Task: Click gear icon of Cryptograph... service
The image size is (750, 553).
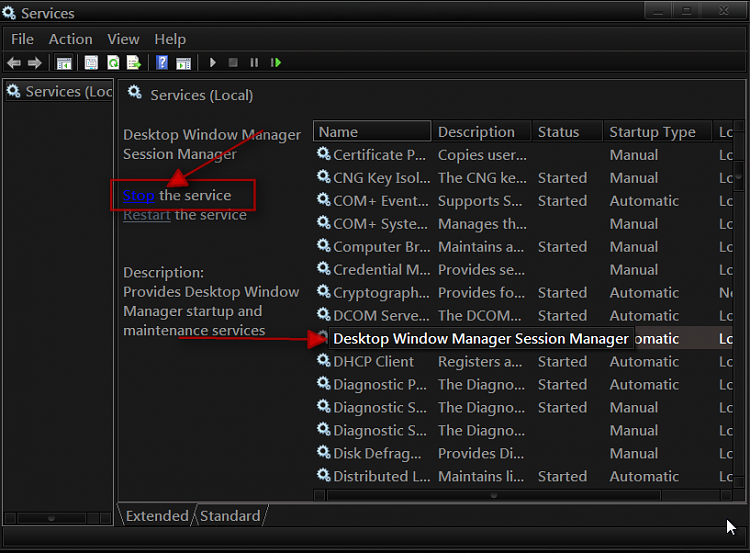Action: pyautogui.click(x=323, y=292)
